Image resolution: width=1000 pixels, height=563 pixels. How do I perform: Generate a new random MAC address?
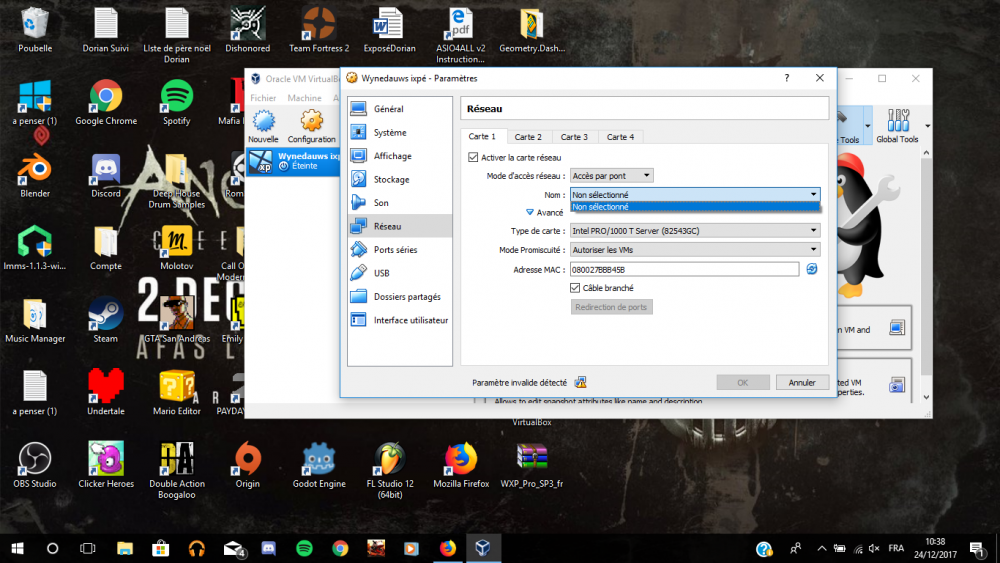tap(812, 269)
